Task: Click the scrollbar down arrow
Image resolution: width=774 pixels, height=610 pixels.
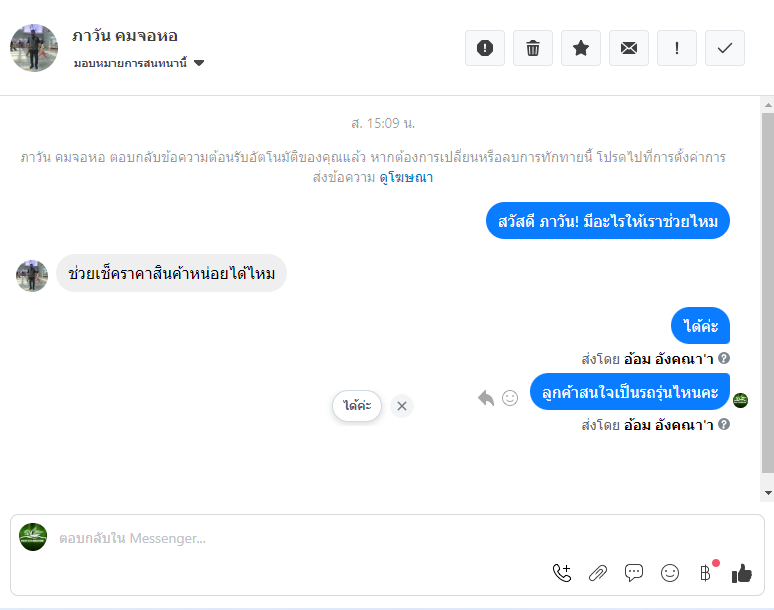Action: click(x=767, y=493)
